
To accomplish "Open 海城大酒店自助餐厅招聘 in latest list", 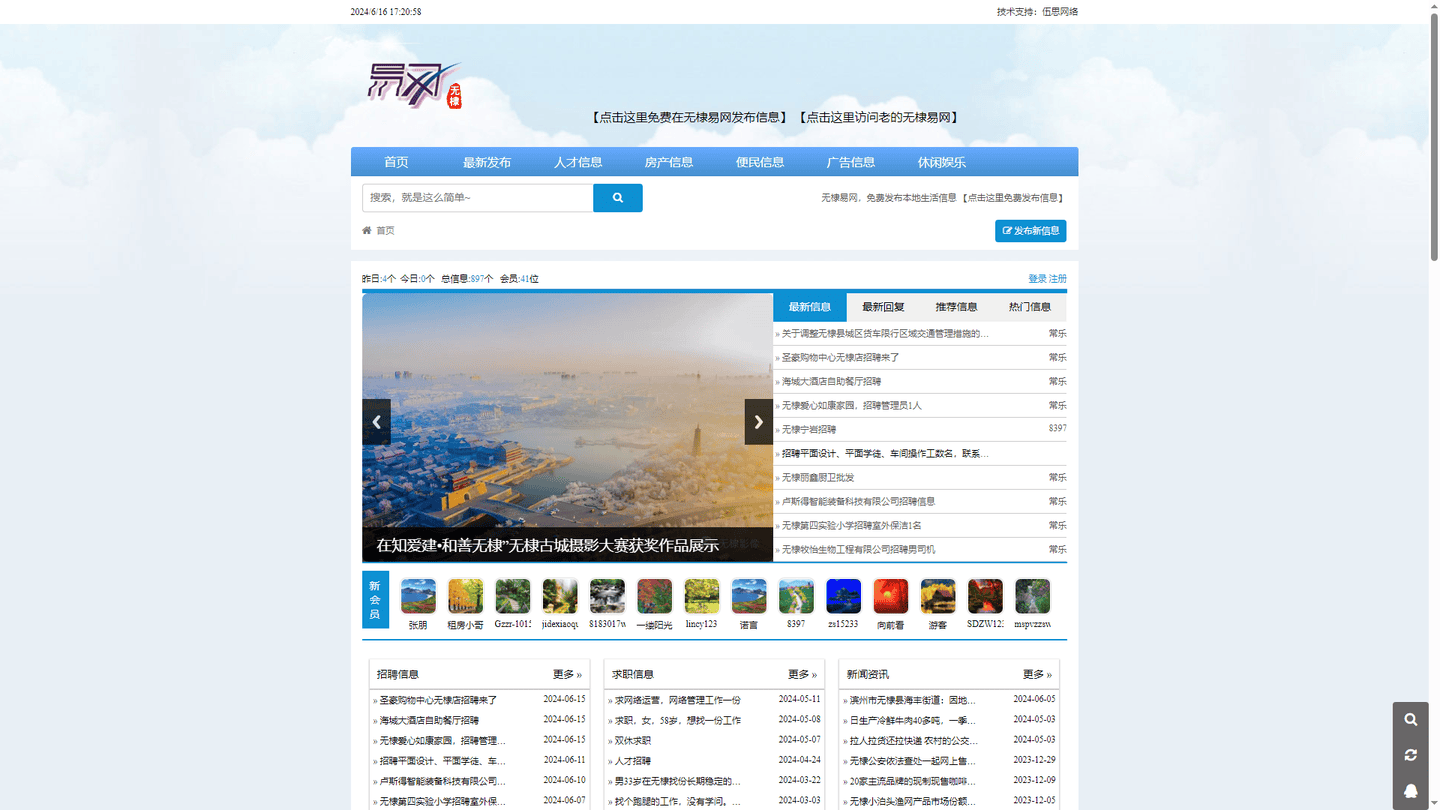I will pyautogui.click(x=832, y=382).
